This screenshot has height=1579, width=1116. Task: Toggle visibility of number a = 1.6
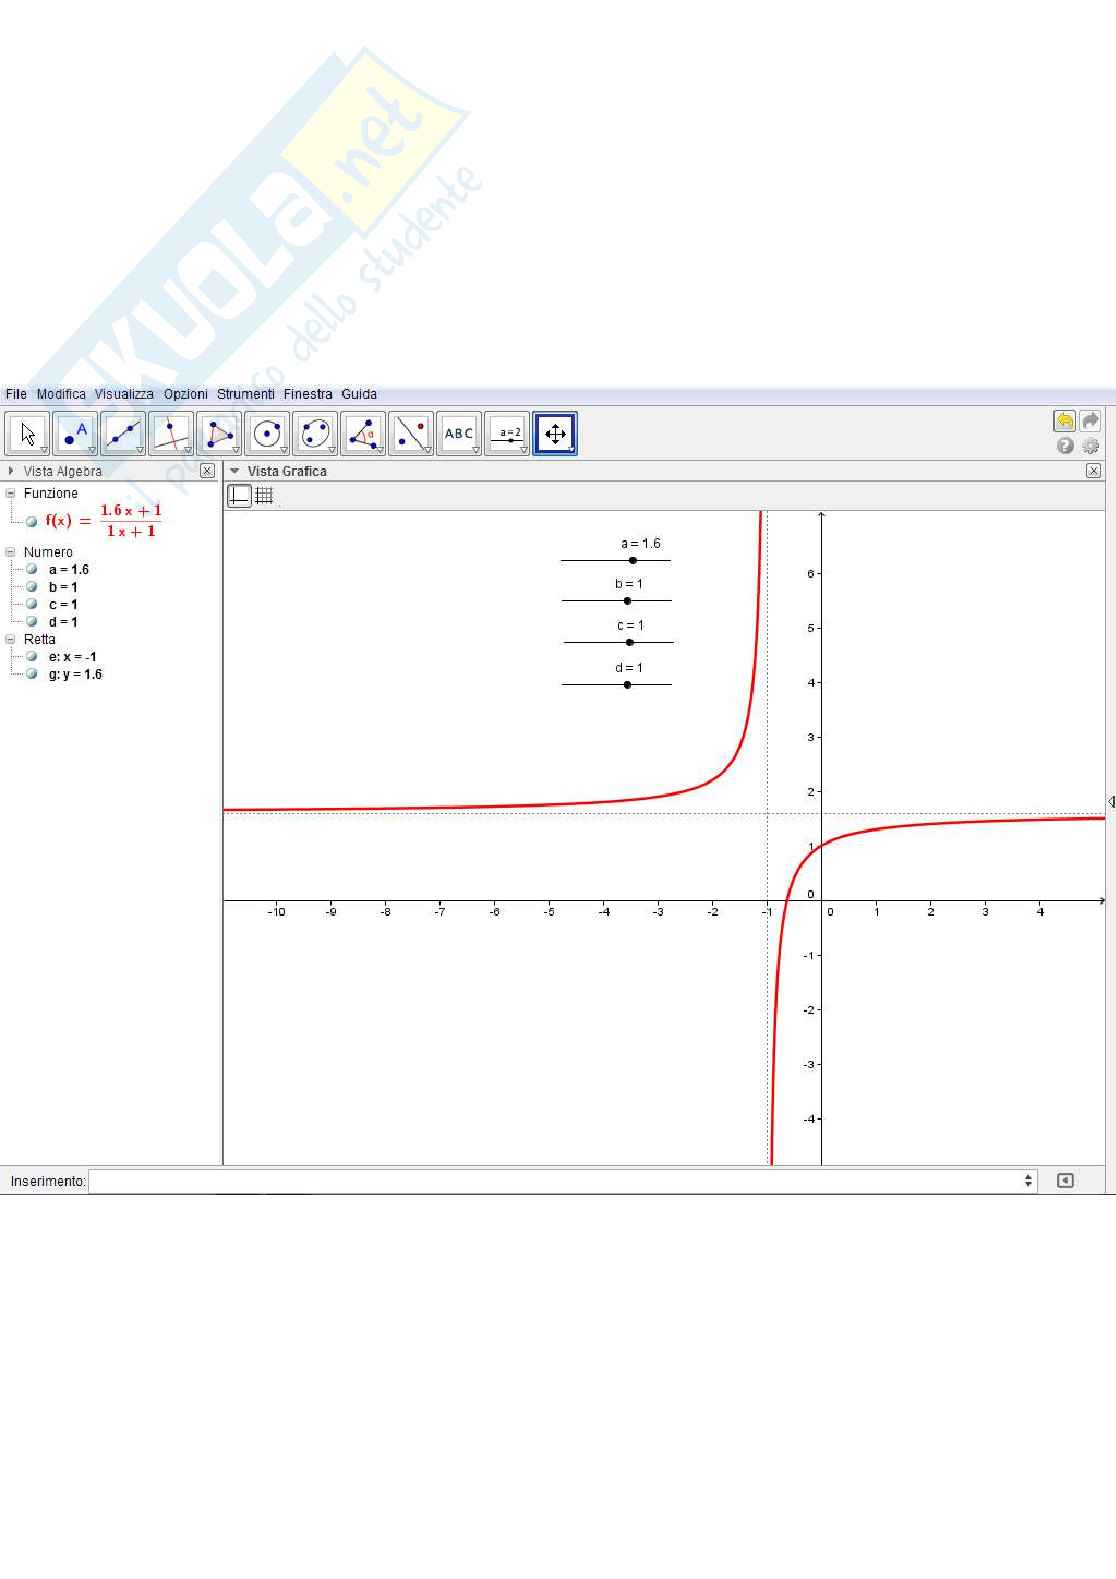coord(32,569)
